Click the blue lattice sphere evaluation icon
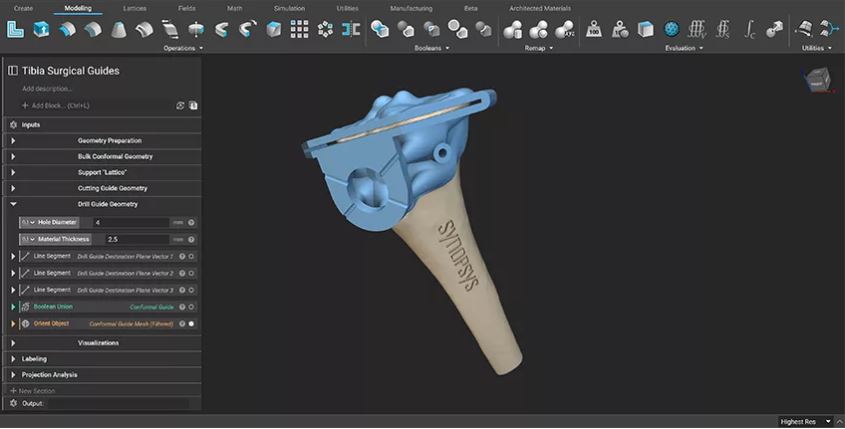This screenshot has height=429, width=845. (x=671, y=29)
